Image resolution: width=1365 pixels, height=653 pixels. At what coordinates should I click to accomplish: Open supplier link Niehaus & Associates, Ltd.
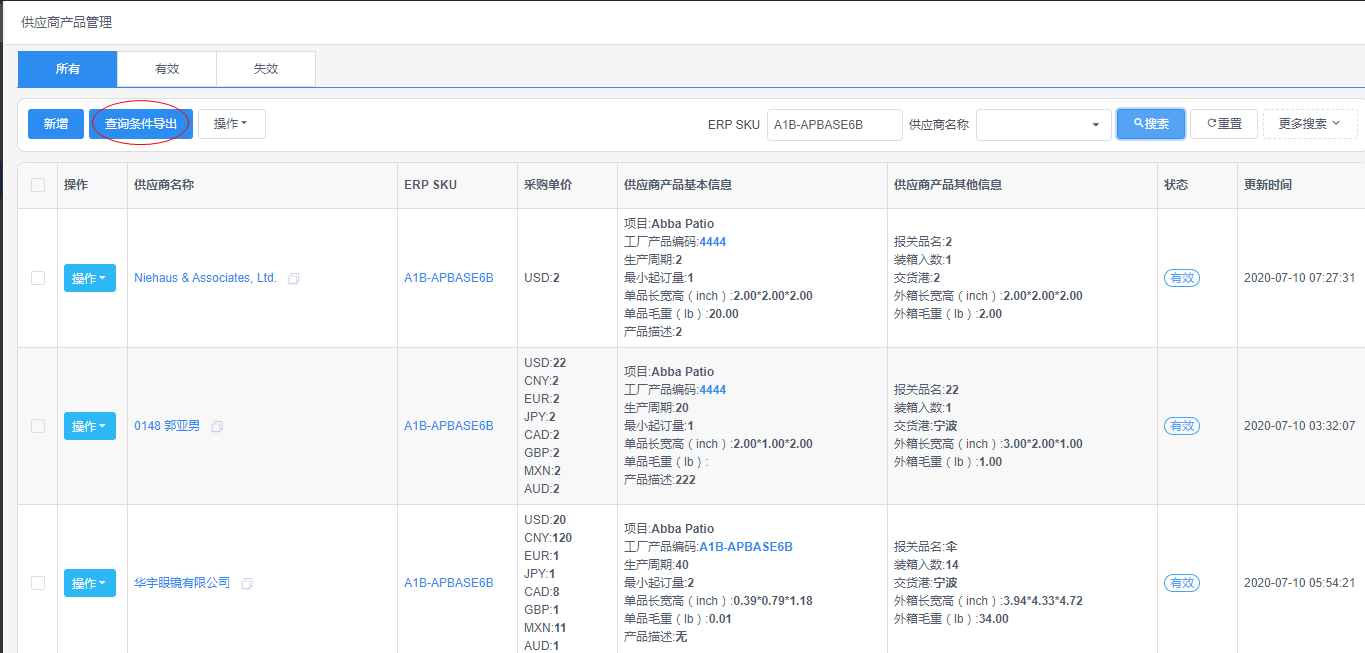[205, 278]
